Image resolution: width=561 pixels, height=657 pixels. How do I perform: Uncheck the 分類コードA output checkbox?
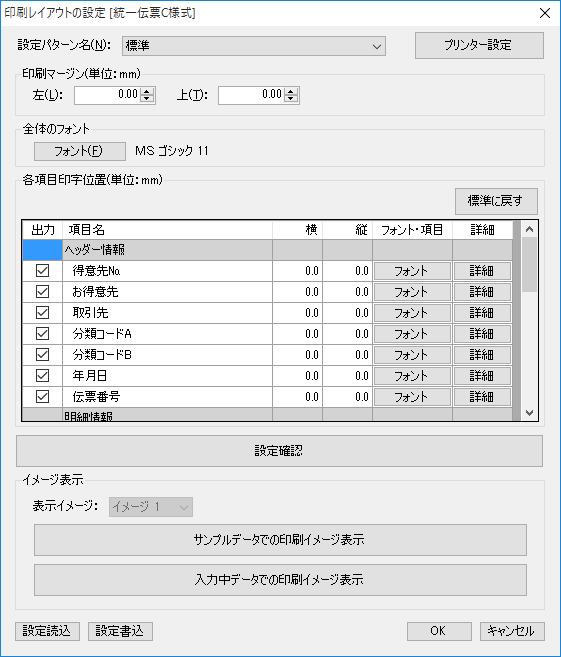[x=42, y=334]
